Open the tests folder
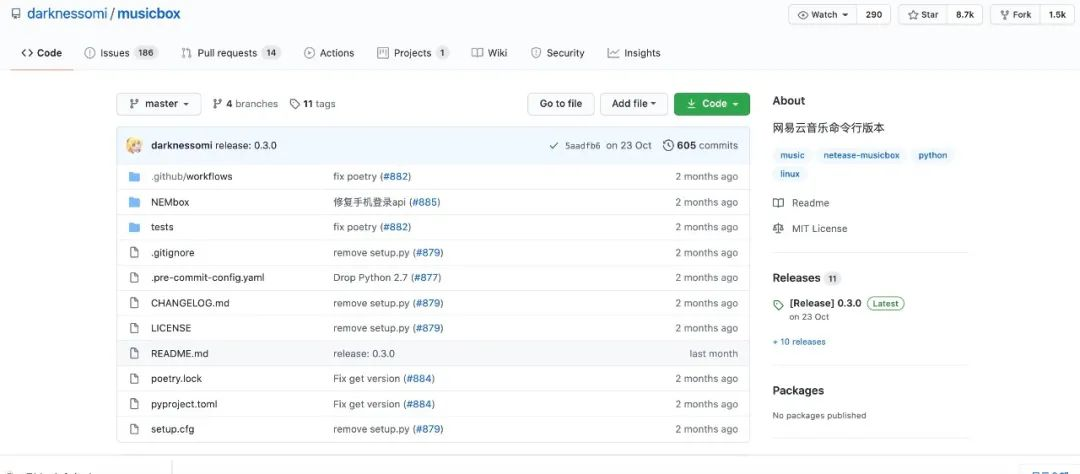This screenshot has height=474, width=1080. point(162,227)
